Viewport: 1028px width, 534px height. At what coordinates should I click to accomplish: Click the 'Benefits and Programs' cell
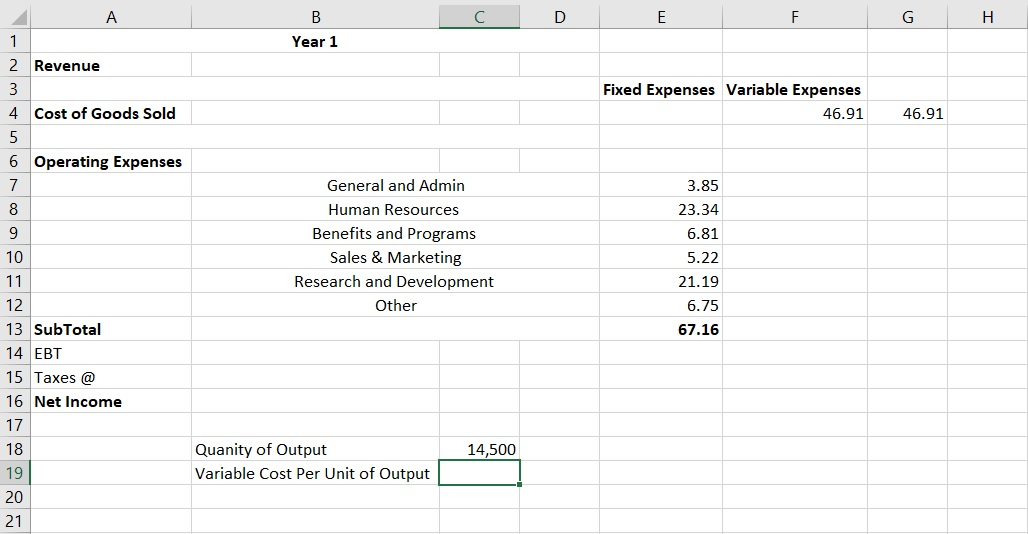395,233
